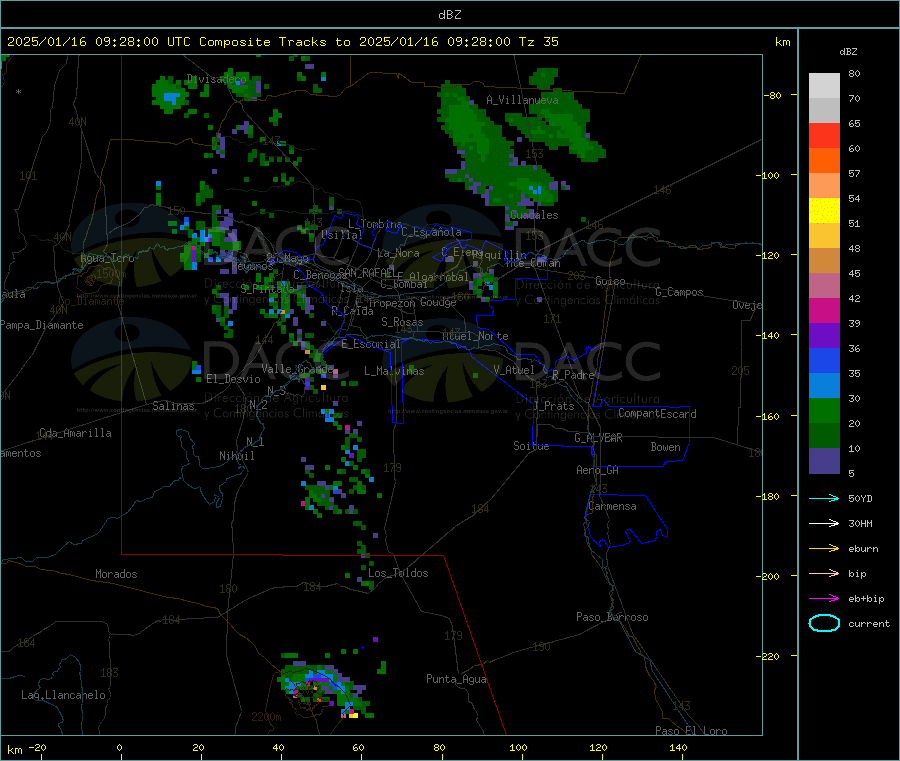Click the 'R_Padre' map label
This screenshot has height=761, width=900.
tap(573, 375)
